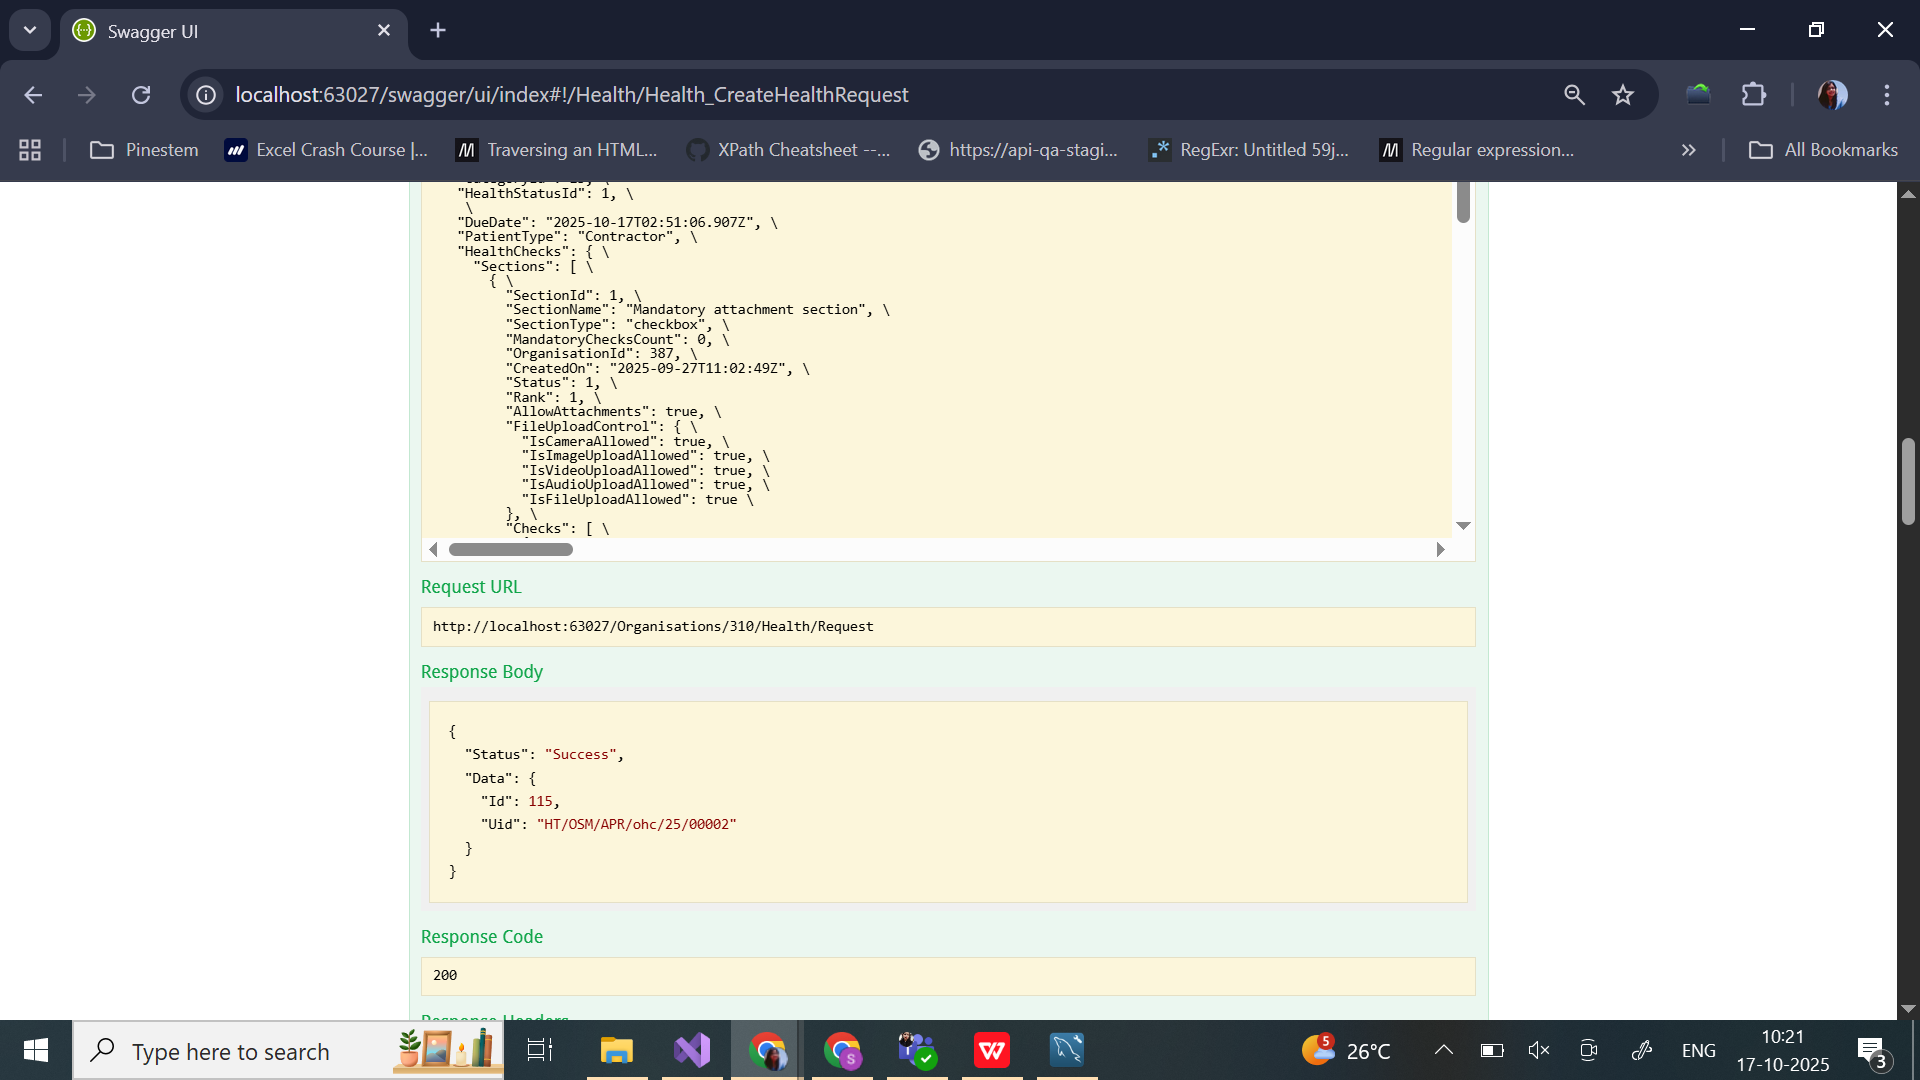
Task: Open the apps grid shortcut
Action: pos(30,150)
